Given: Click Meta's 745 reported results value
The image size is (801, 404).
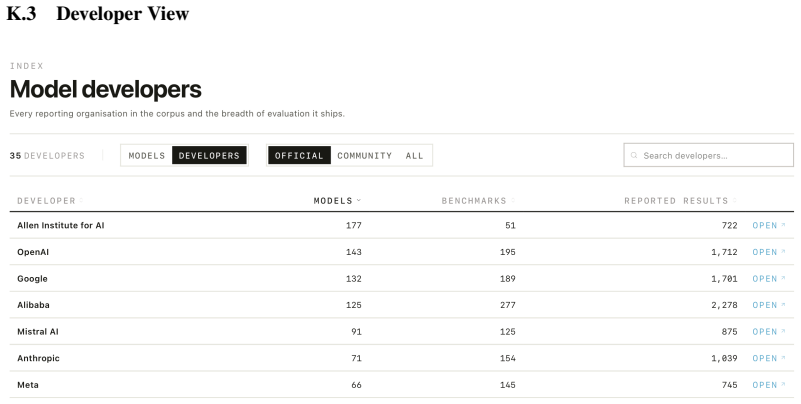Looking at the screenshot, I should coord(729,385).
